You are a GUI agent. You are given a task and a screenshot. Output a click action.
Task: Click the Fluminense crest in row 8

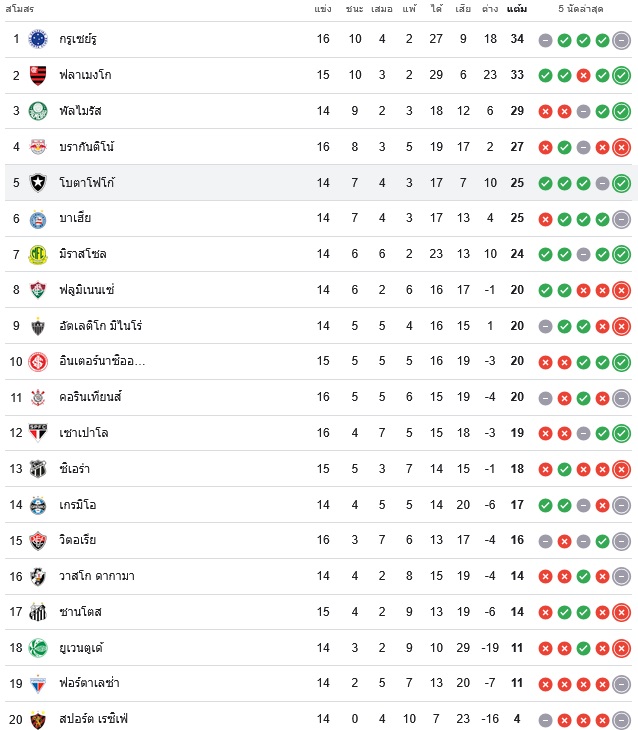(x=38, y=290)
